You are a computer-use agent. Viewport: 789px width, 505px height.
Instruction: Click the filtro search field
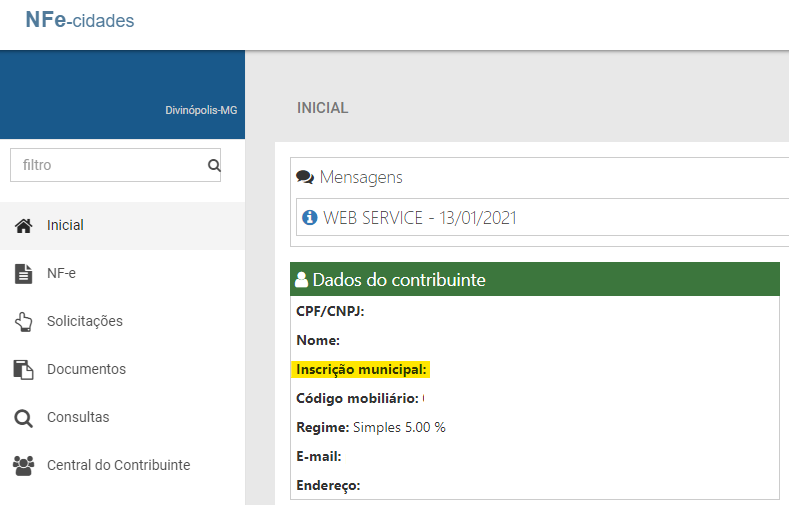point(115,165)
